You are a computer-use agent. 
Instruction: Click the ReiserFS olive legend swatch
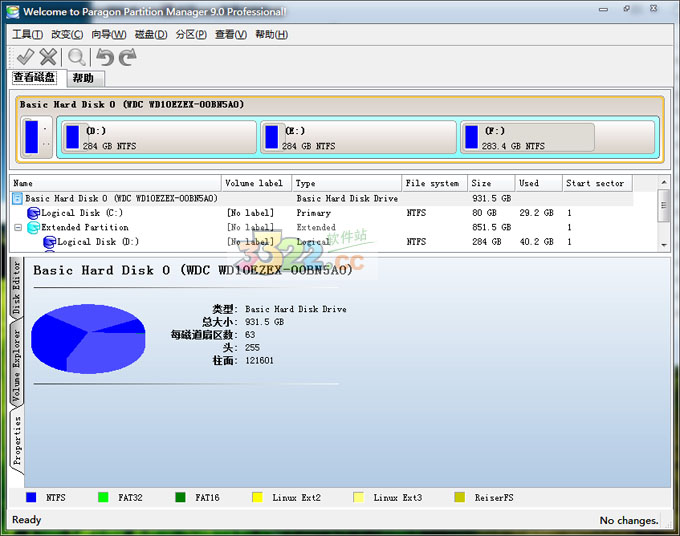tap(460, 497)
